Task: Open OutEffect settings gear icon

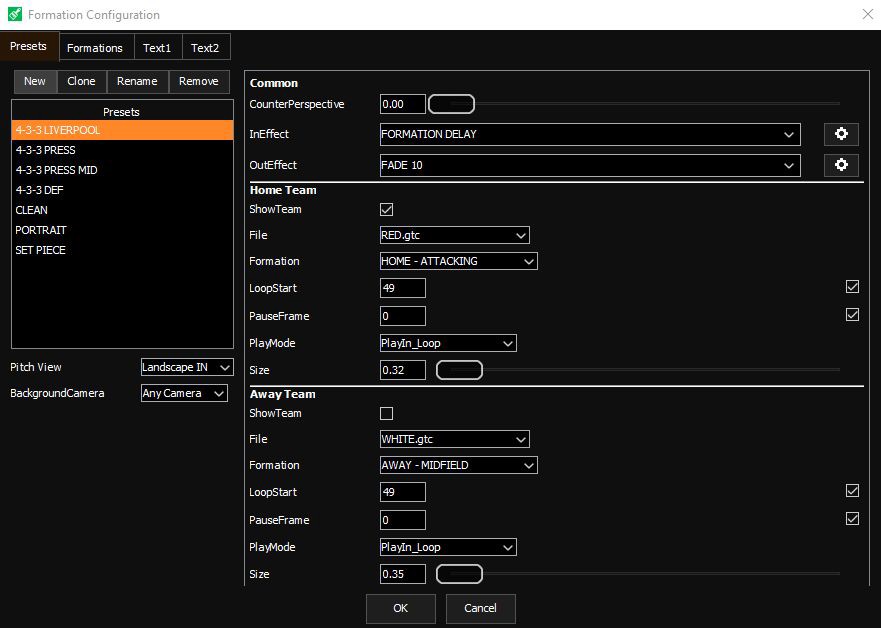Action: pyautogui.click(x=841, y=165)
